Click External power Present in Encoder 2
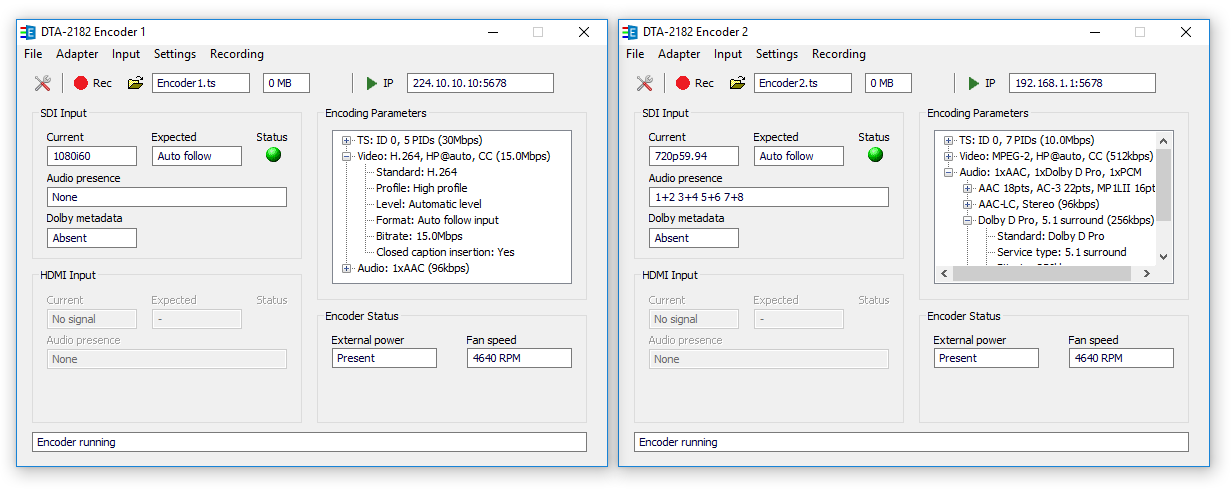Screen dimensions: 1232x490 pos(986,358)
